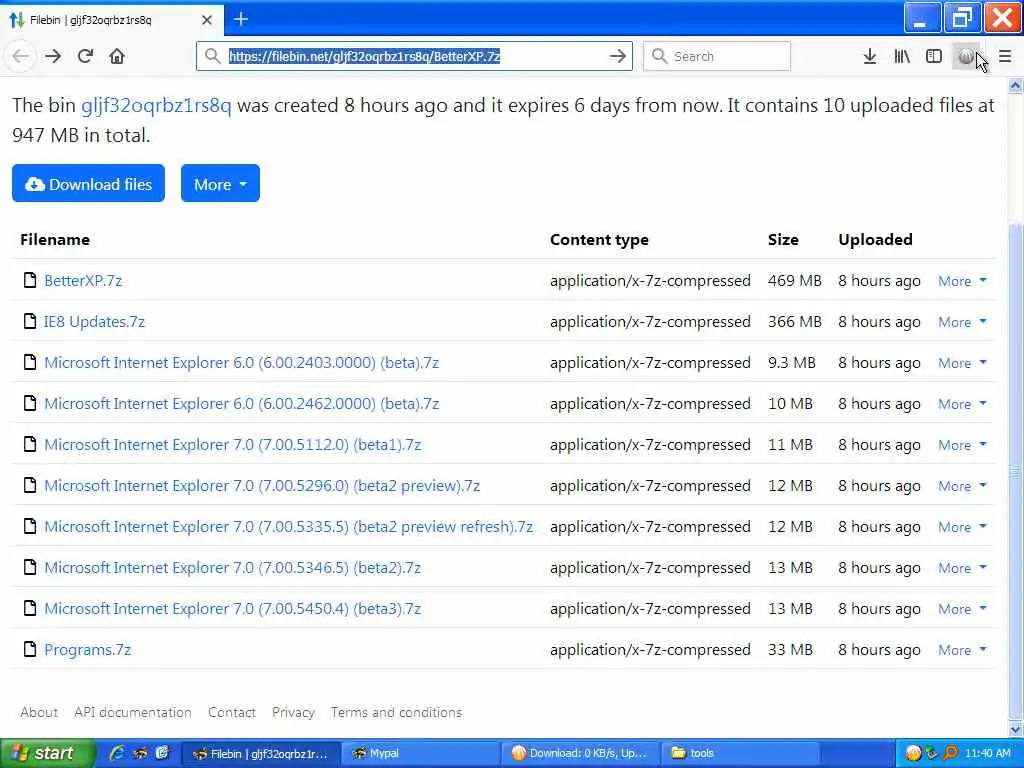This screenshot has height=768, width=1024.
Task: Select the Filebin browser tab
Action: click(x=111, y=20)
